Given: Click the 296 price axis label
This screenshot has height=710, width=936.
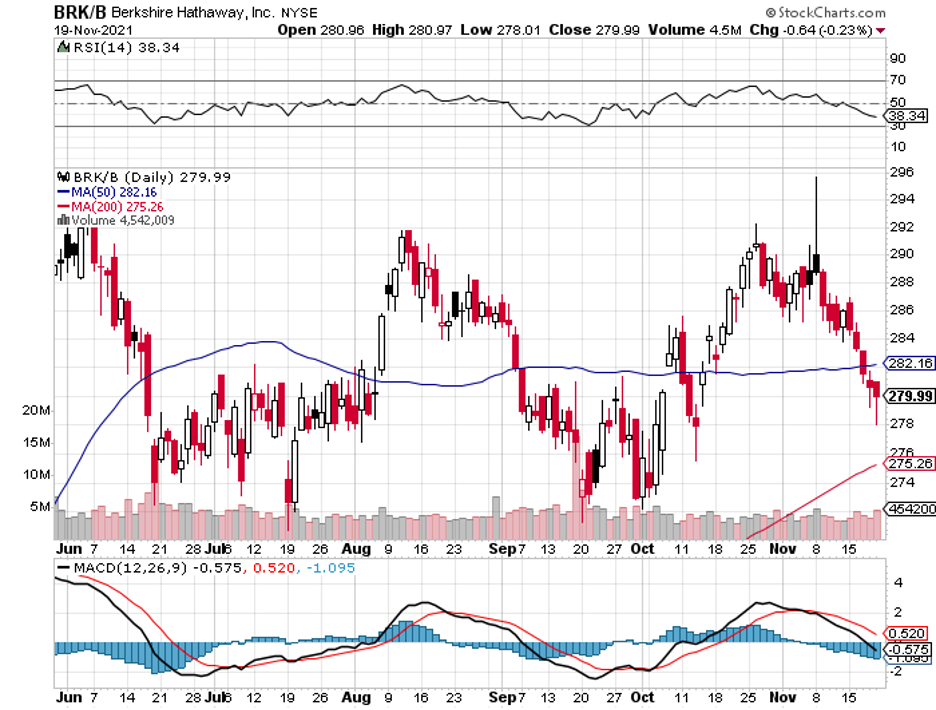Looking at the screenshot, I should coord(901,172).
